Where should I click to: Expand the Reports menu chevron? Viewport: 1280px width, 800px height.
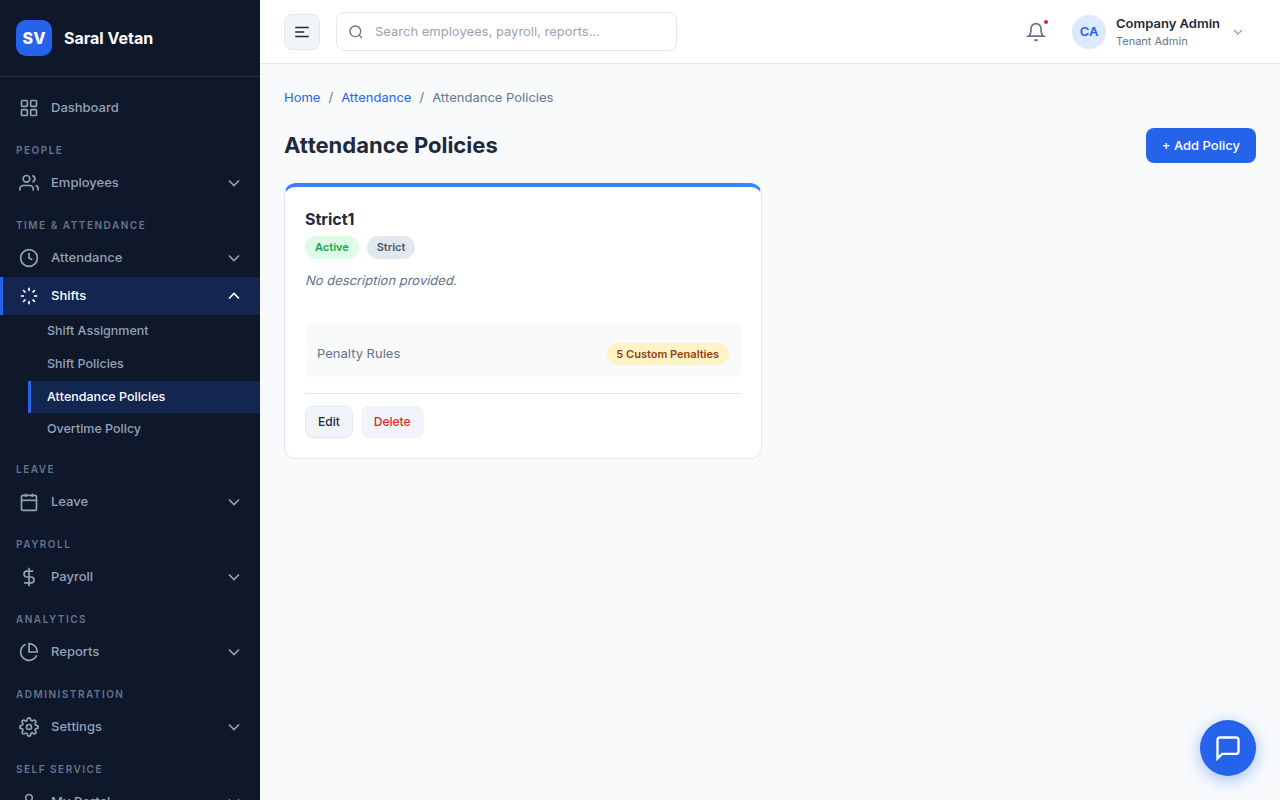(x=234, y=652)
